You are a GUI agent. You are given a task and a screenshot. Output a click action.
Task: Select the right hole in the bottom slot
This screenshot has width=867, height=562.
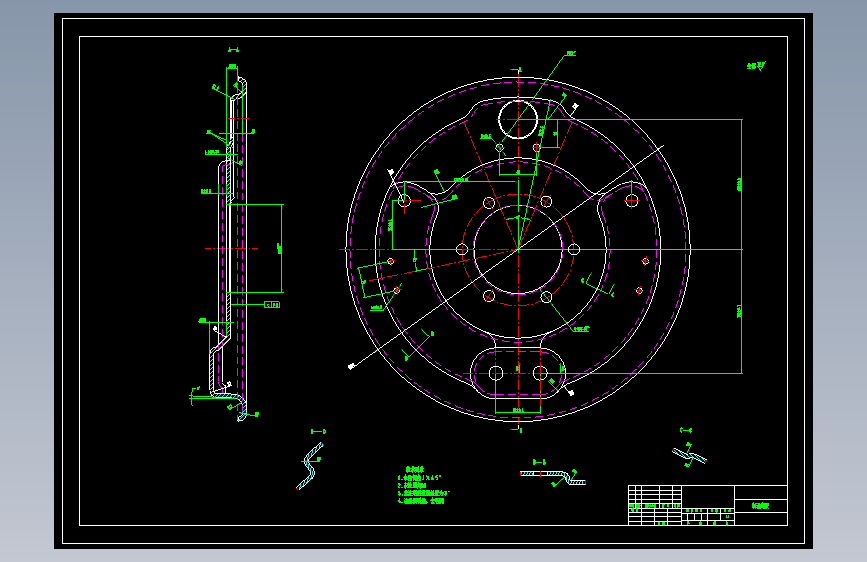point(540,373)
